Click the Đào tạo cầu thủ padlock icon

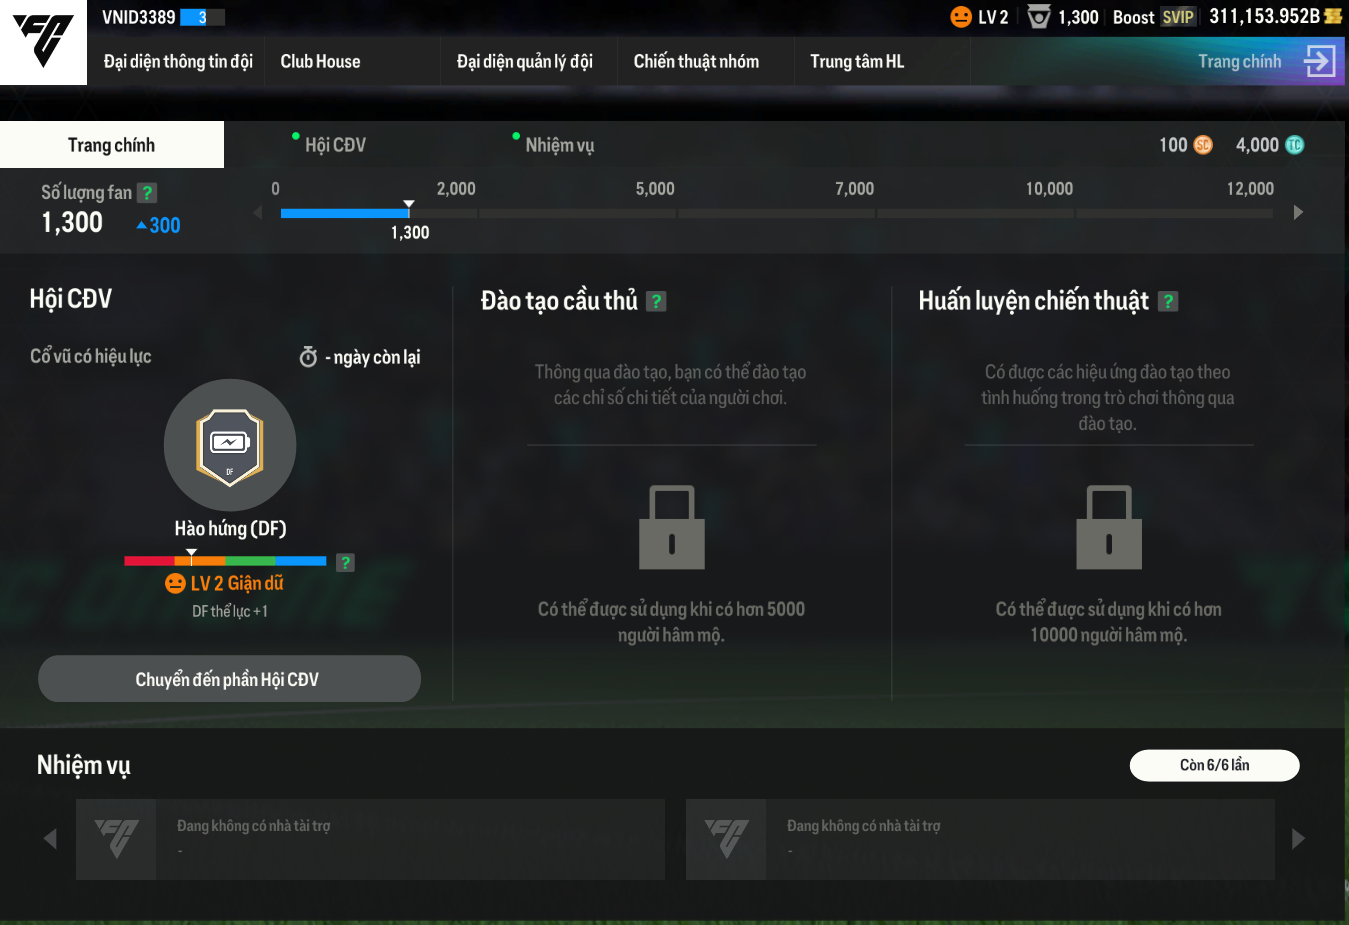(x=672, y=528)
